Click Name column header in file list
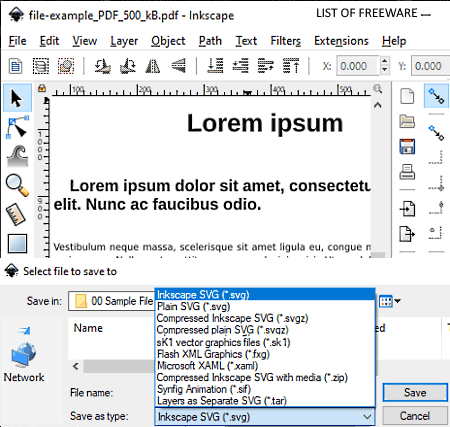The width and height of the screenshot is (450, 427). pyautogui.click(x=88, y=328)
